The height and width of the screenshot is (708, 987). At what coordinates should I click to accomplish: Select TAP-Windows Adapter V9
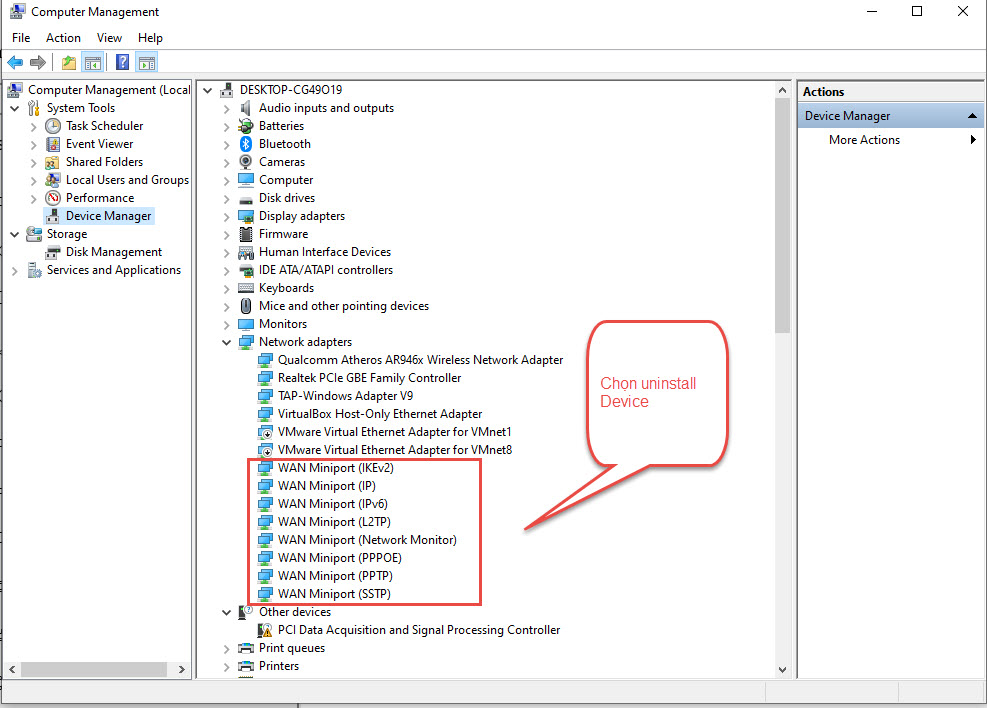point(346,396)
